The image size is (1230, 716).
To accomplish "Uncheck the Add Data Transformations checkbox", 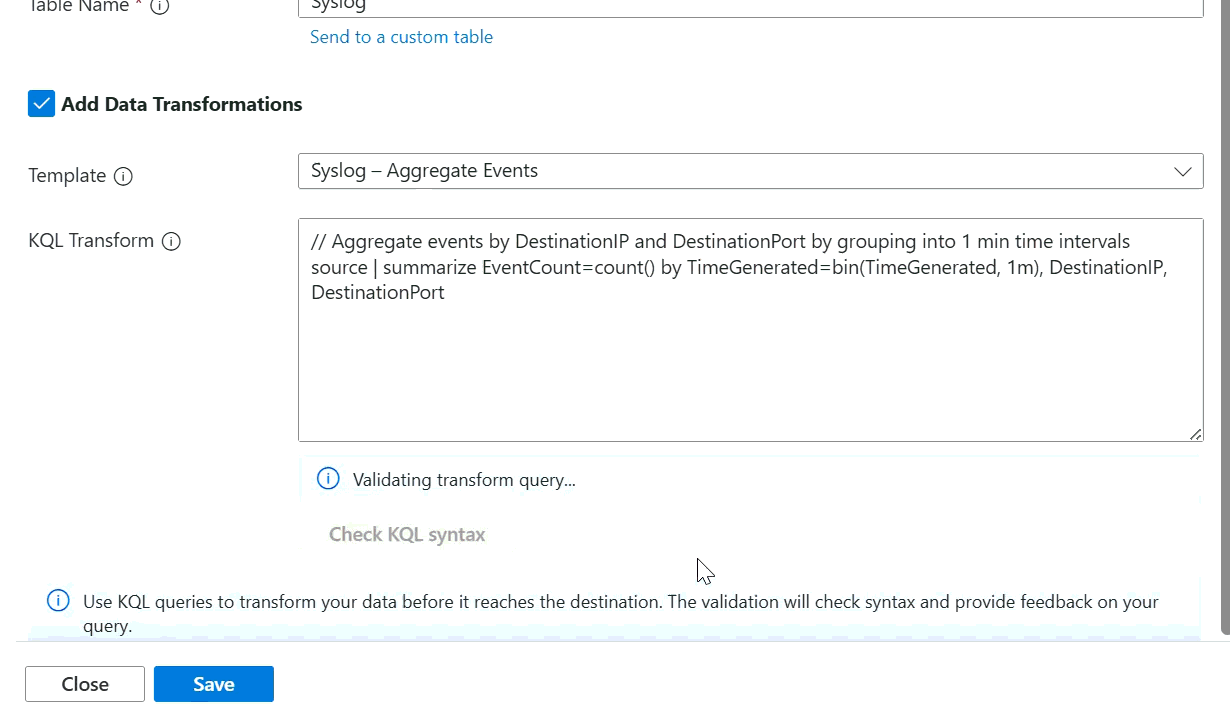I will point(41,104).
